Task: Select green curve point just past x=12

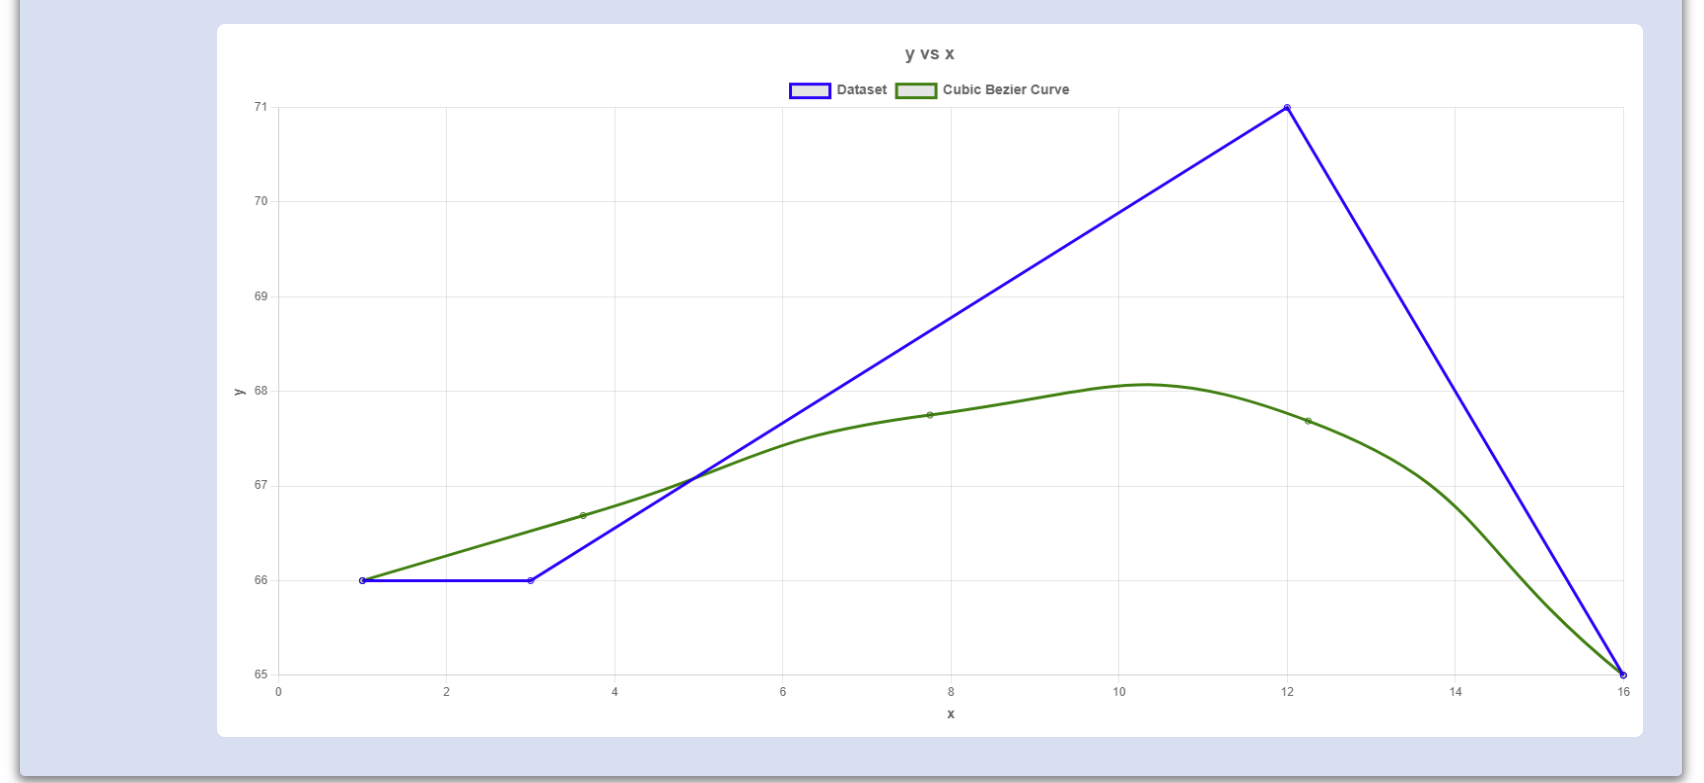Action: click(1308, 421)
